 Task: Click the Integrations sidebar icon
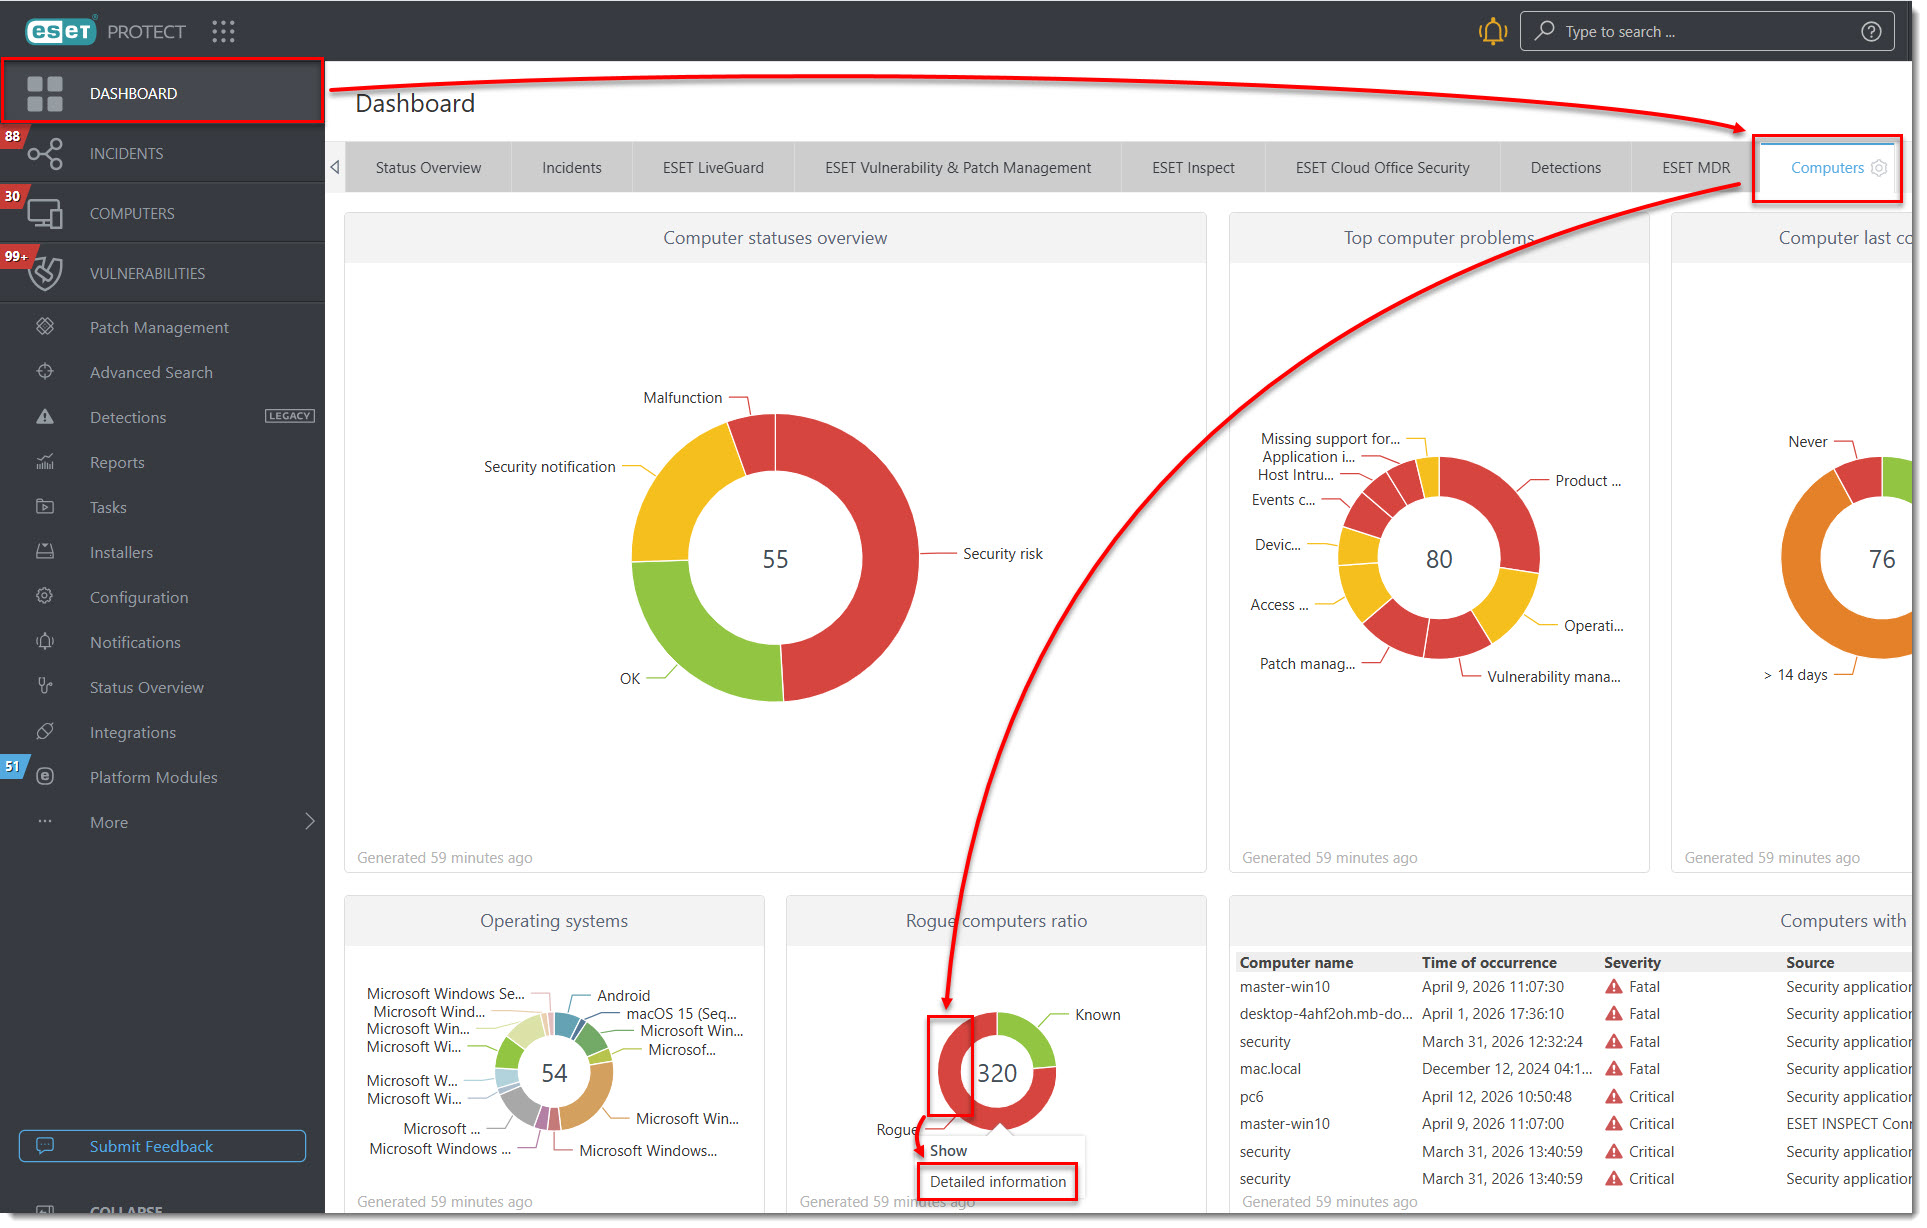tap(44, 732)
